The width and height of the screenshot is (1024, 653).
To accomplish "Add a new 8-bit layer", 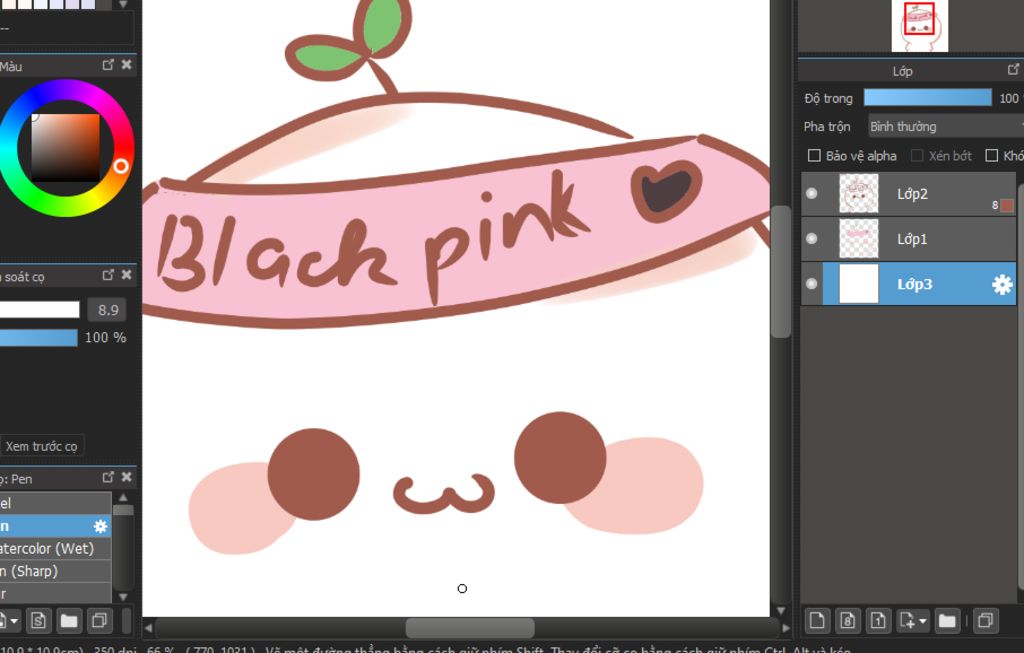I will coord(847,620).
